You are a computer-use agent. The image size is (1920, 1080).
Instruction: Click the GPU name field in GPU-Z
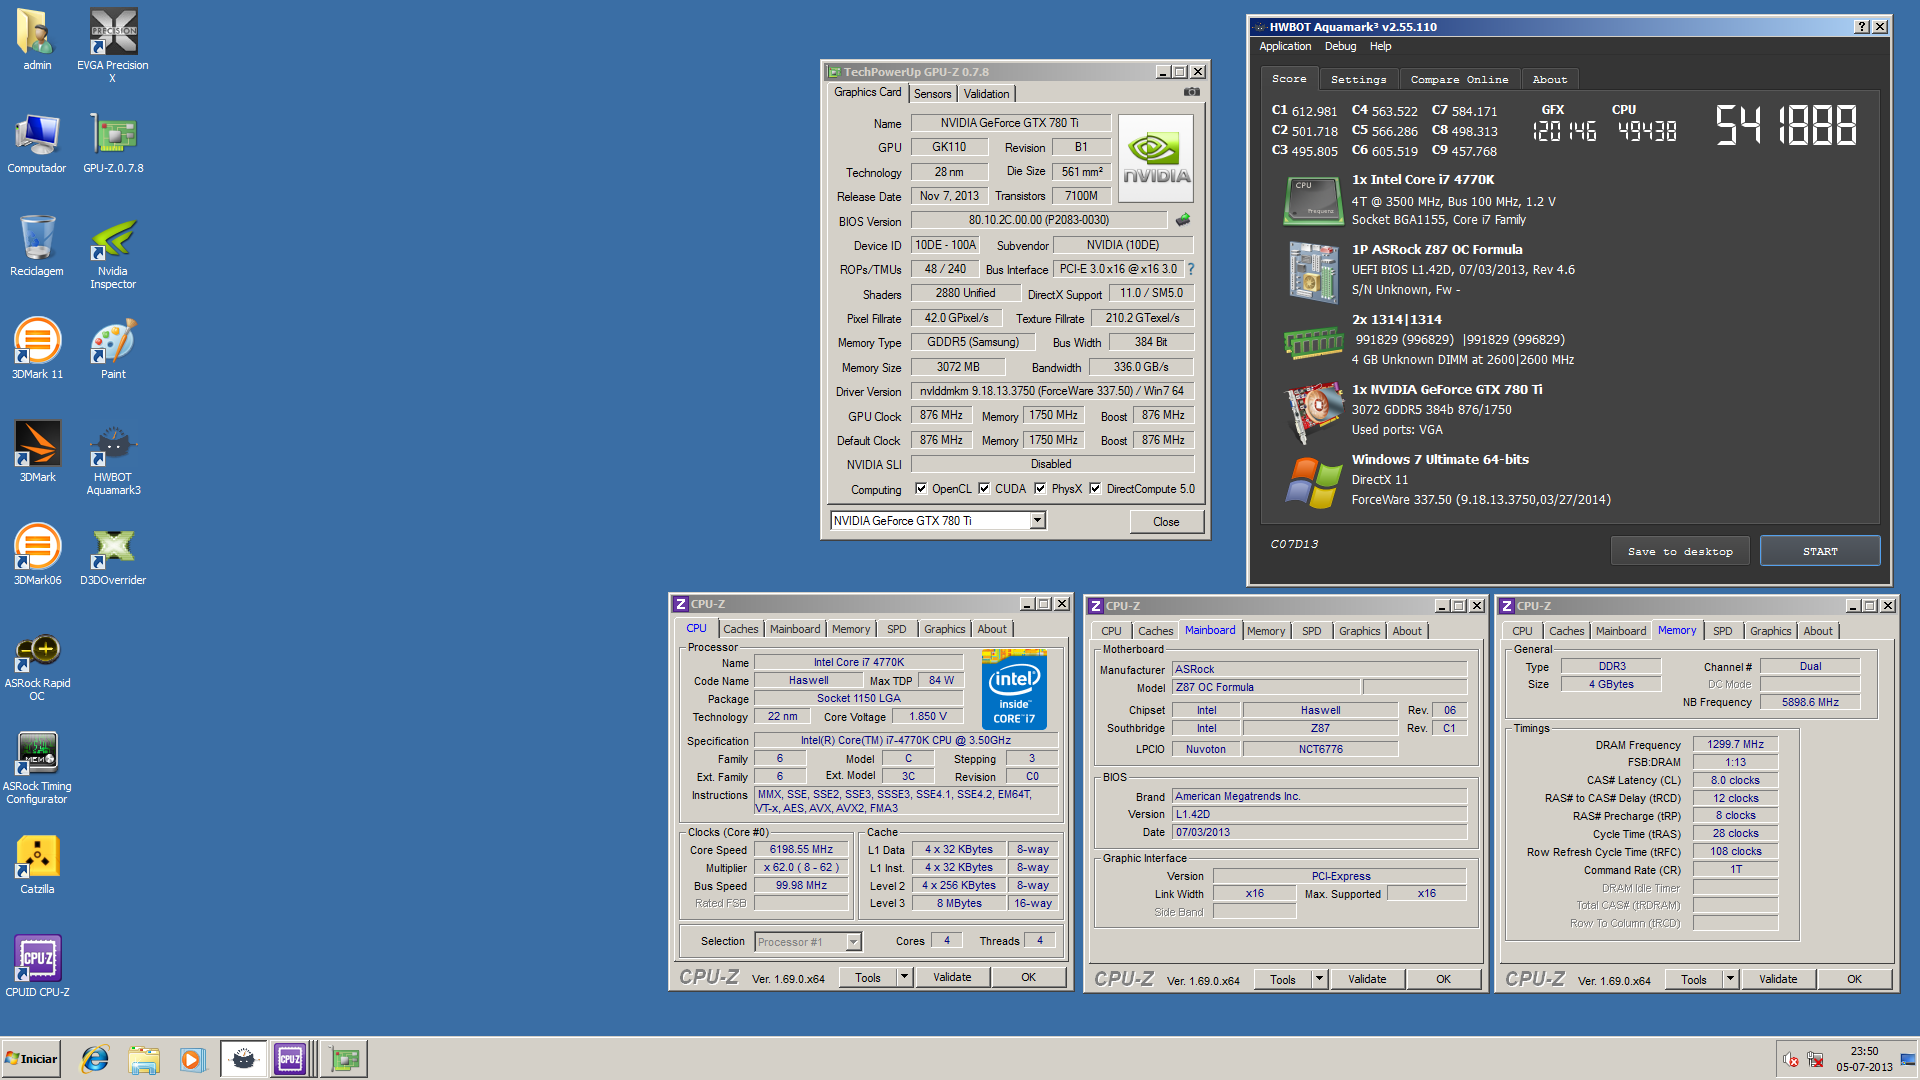point(1010,123)
